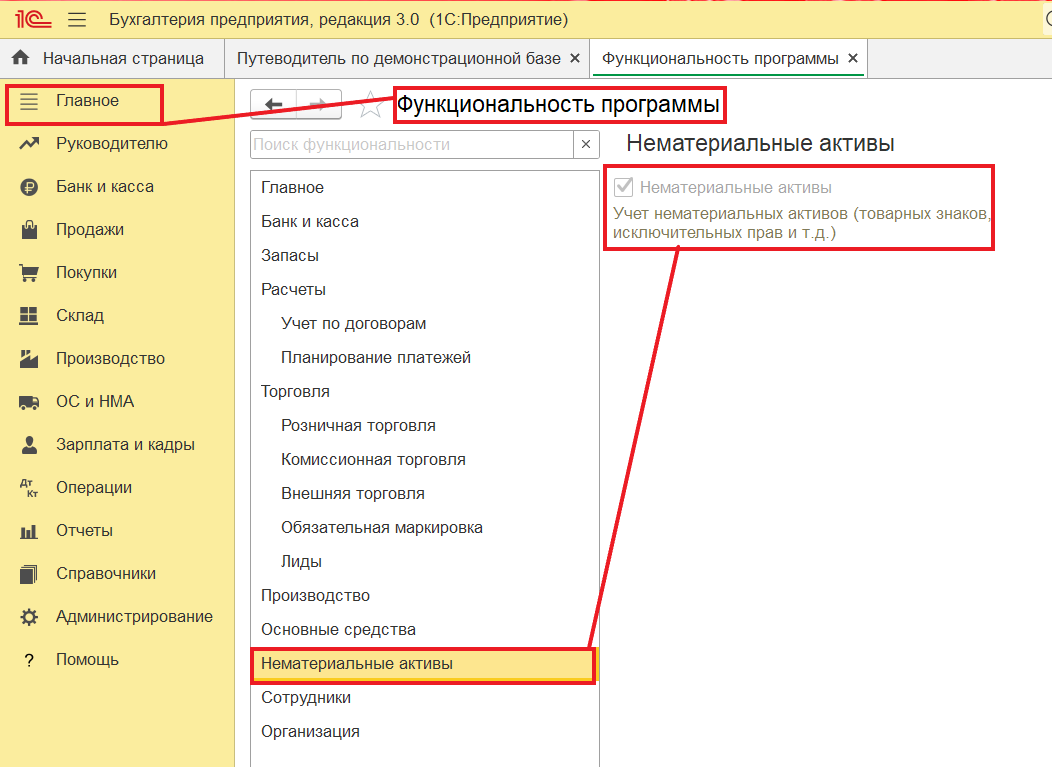Go back with the left arrow button
Image resolution: width=1052 pixels, height=767 pixels.
274,105
